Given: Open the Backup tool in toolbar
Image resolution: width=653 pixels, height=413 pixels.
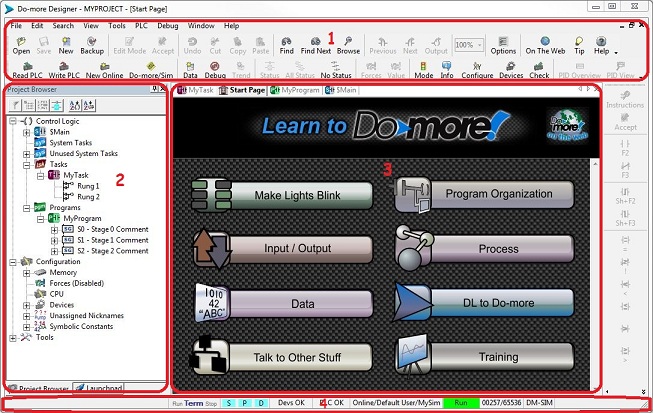Looking at the screenshot, I should pos(92,45).
